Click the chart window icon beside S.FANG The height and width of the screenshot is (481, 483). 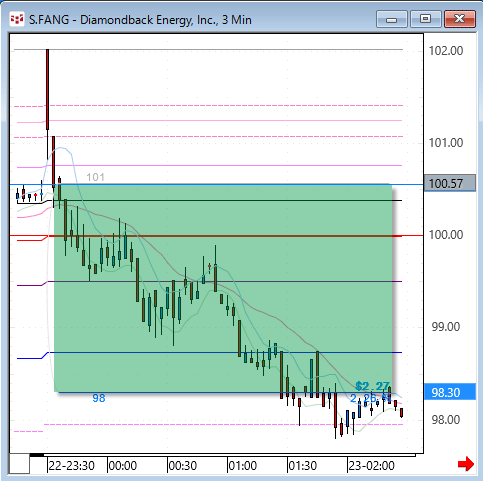(x=17, y=20)
